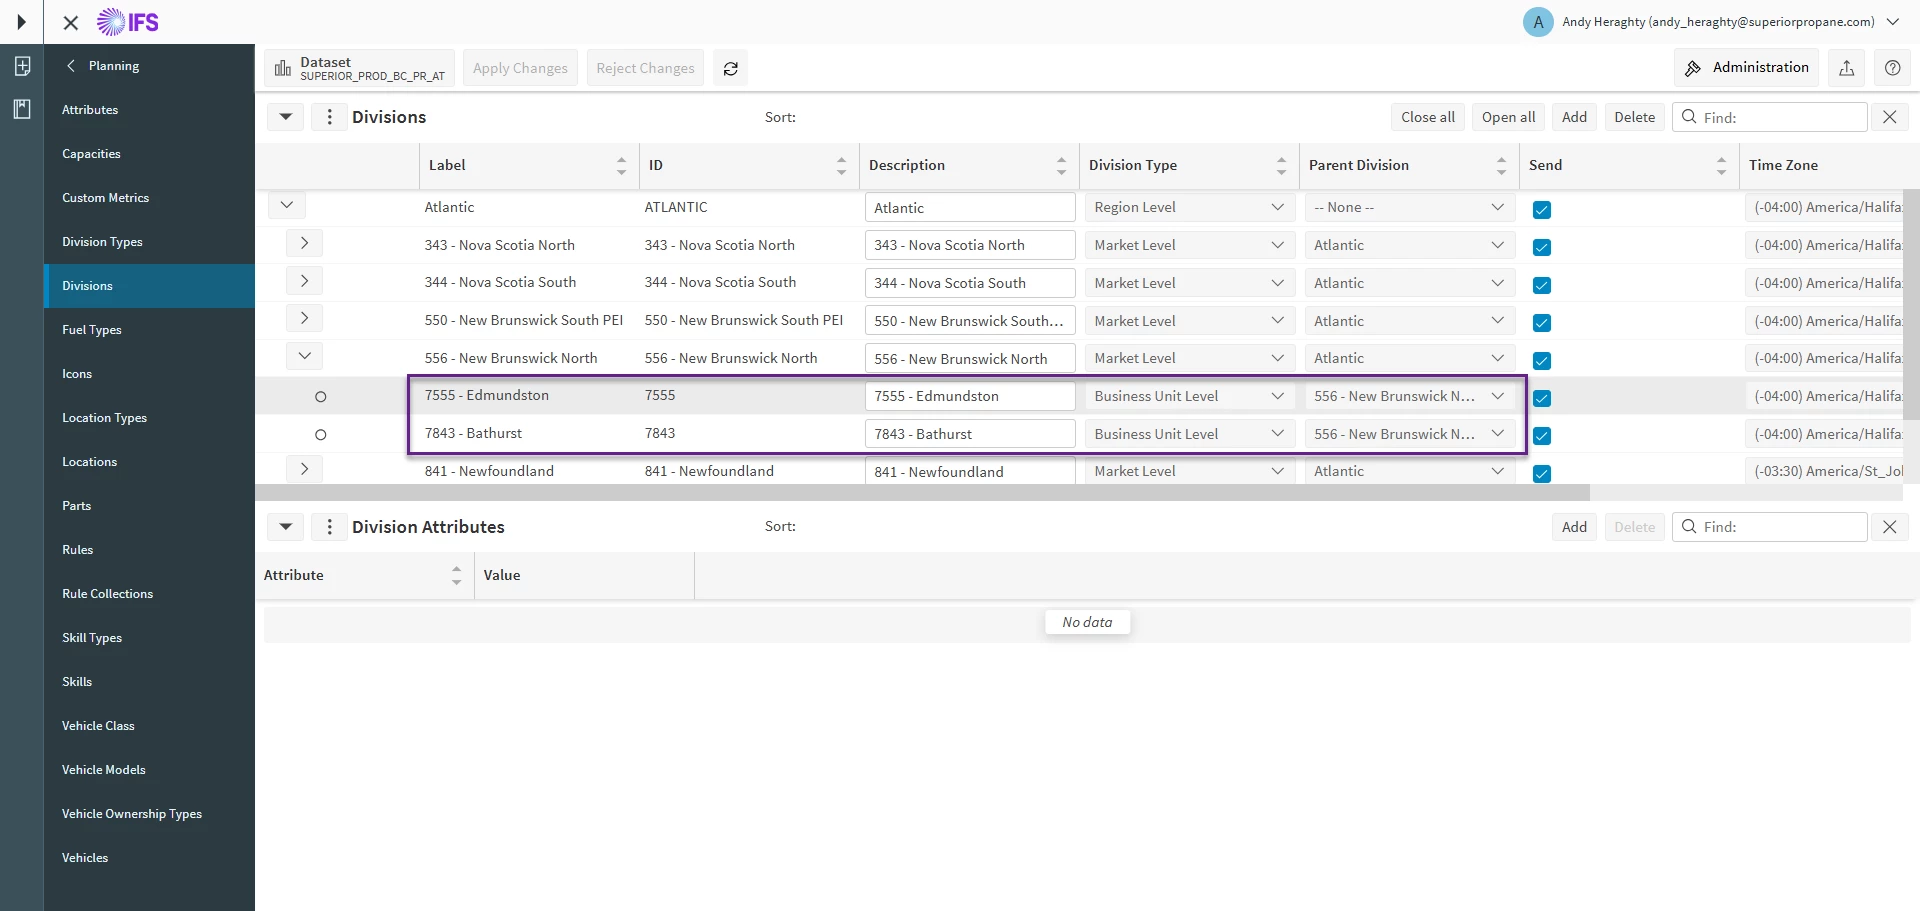Expand the 343 - Nova Scotia North row
Viewport: 1920px width, 911px height.
pyautogui.click(x=304, y=243)
